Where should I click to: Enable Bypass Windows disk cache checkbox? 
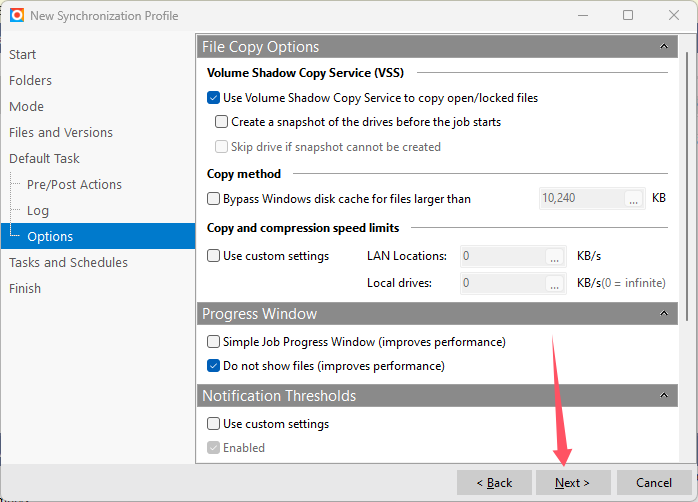214,199
